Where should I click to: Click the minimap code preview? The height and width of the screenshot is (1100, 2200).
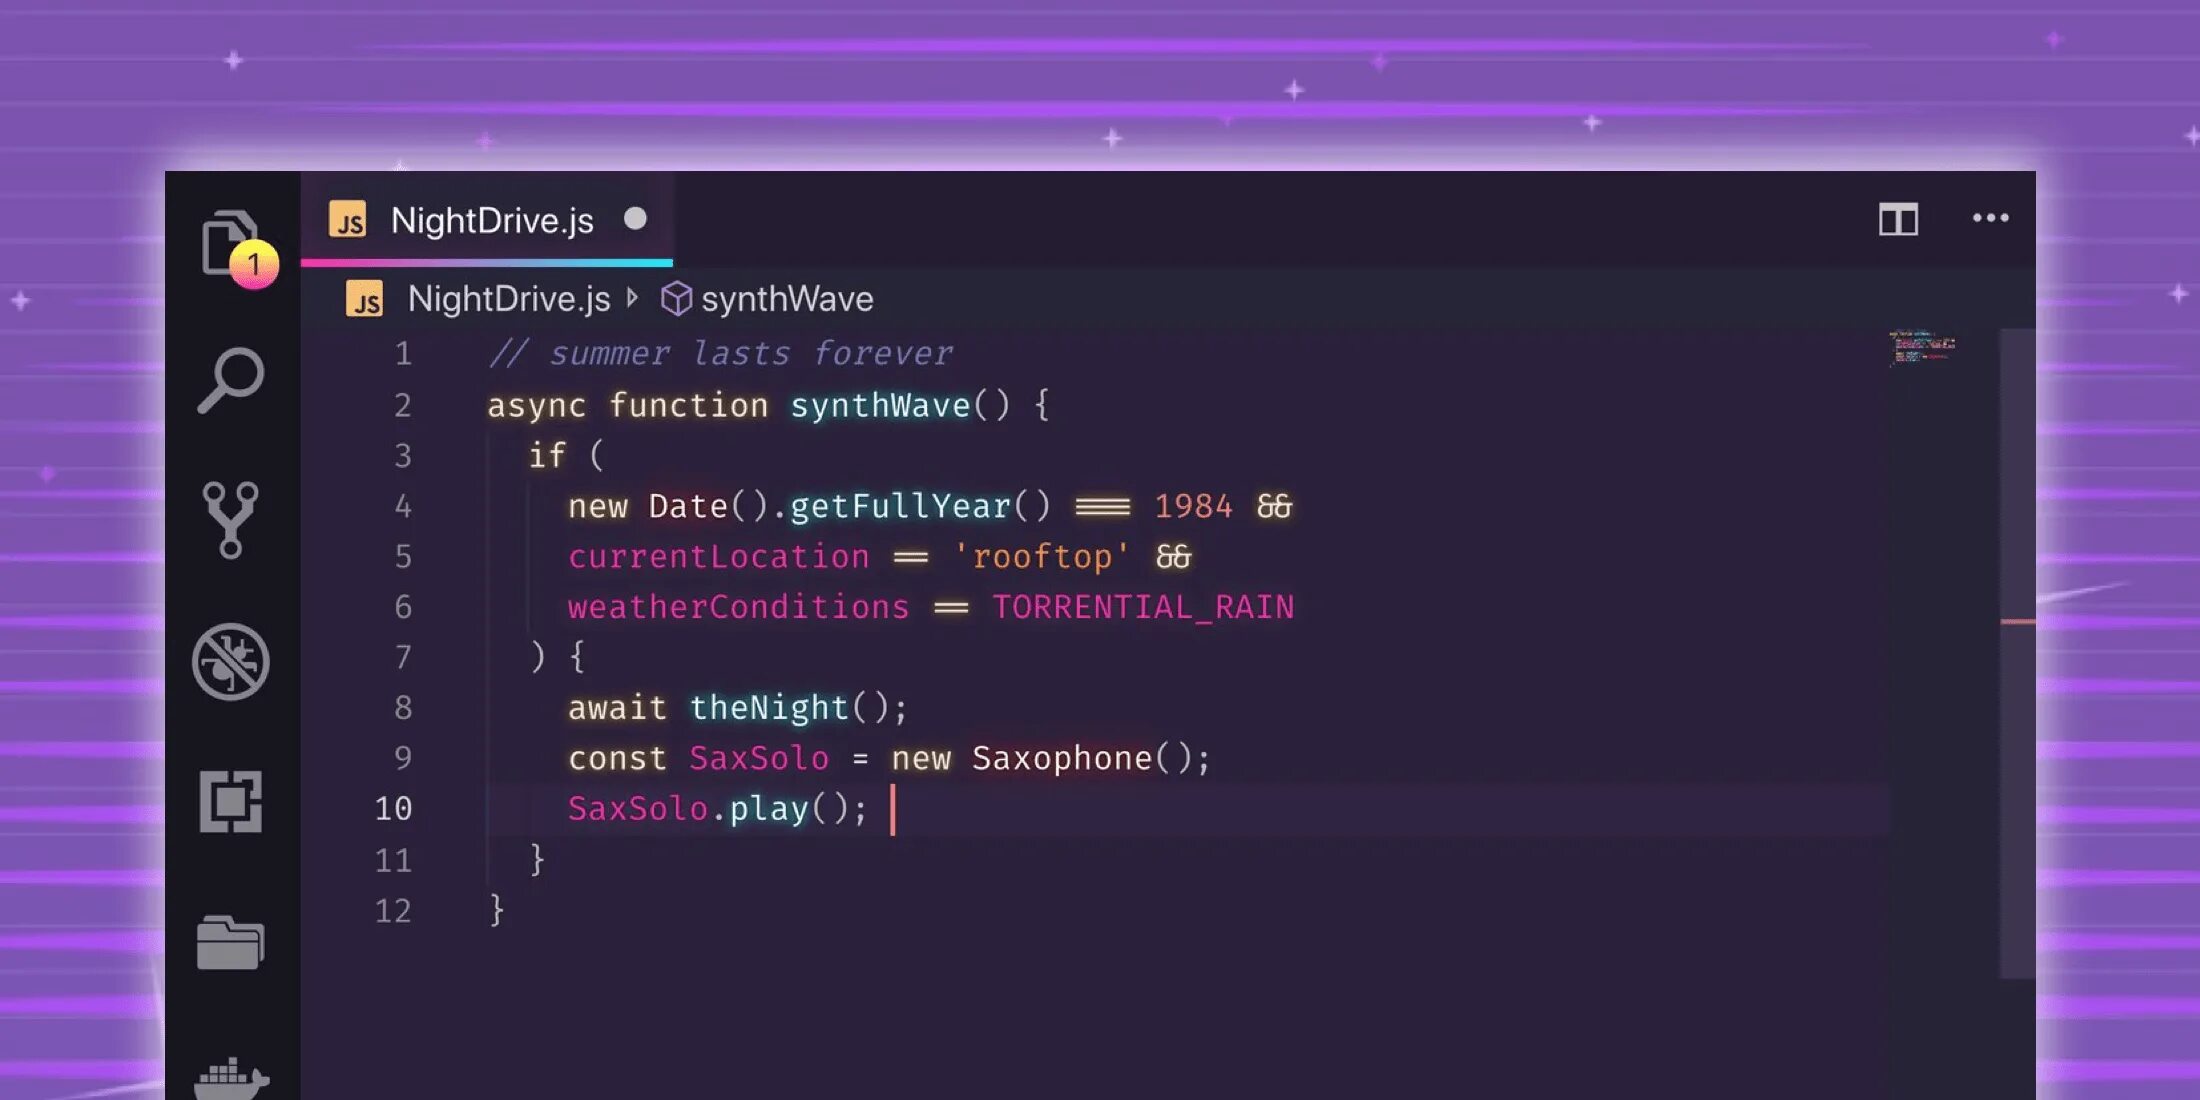(x=1921, y=347)
